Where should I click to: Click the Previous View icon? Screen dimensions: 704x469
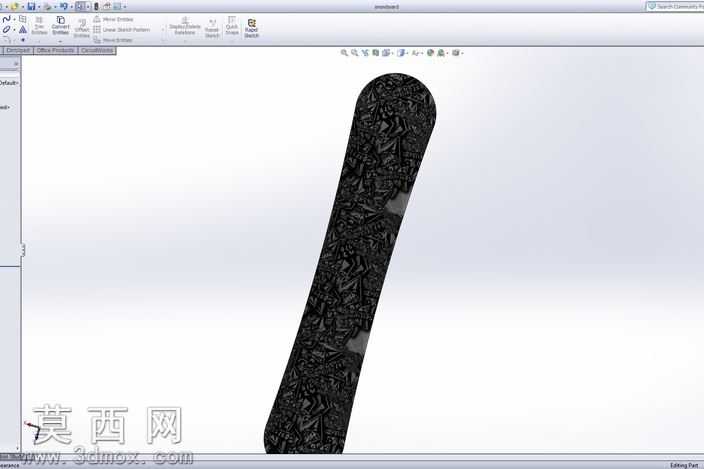[x=365, y=53]
